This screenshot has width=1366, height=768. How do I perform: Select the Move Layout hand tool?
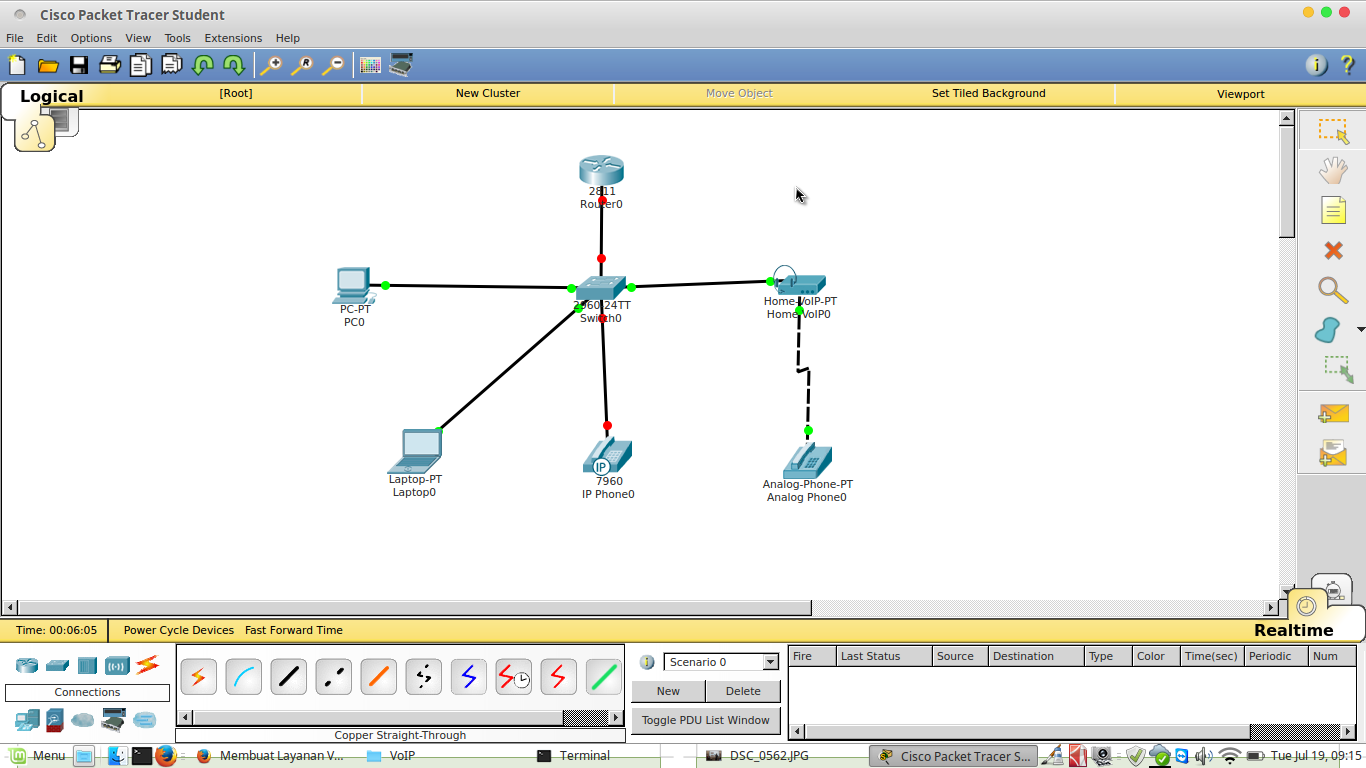pos(1334,170)
